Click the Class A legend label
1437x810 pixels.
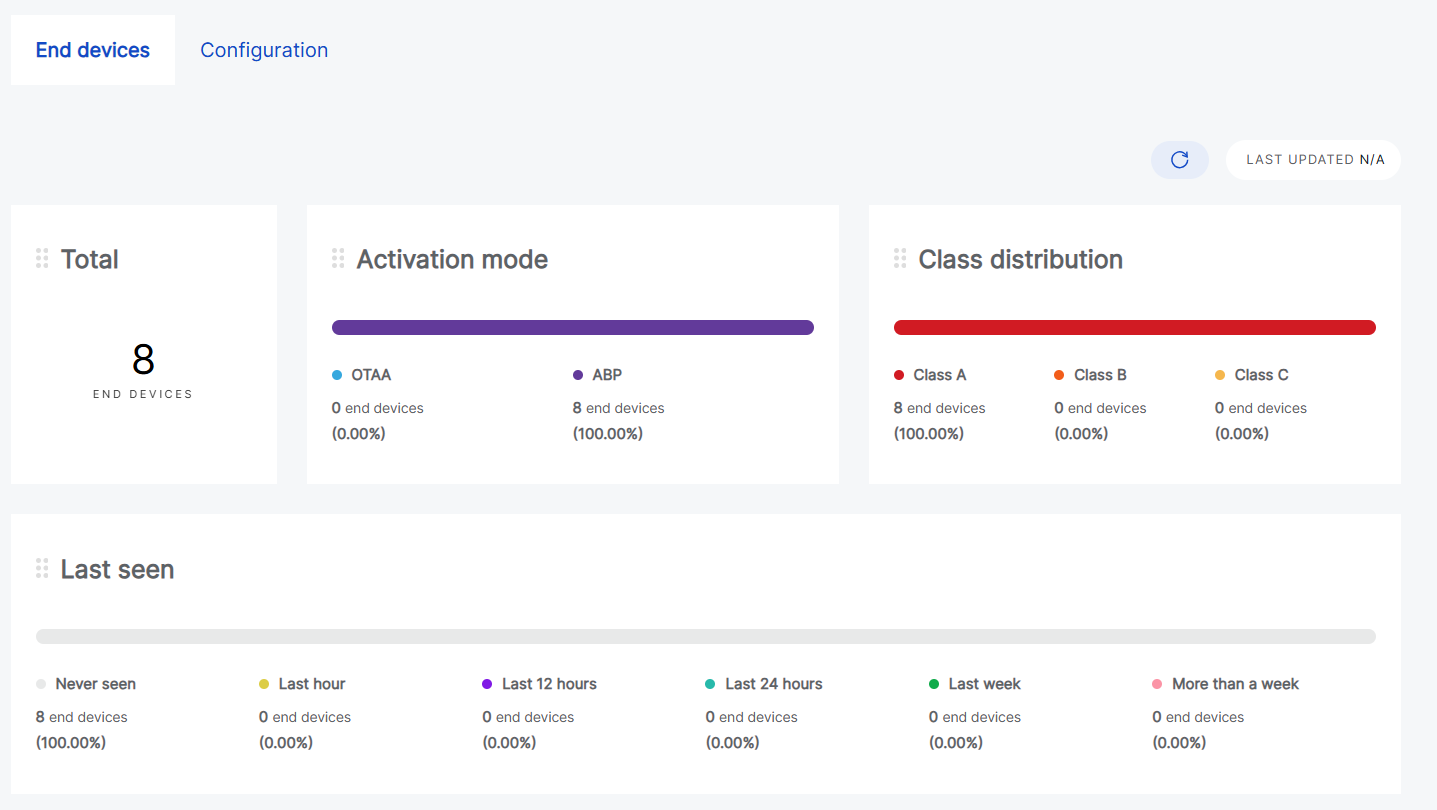point(939,375)
